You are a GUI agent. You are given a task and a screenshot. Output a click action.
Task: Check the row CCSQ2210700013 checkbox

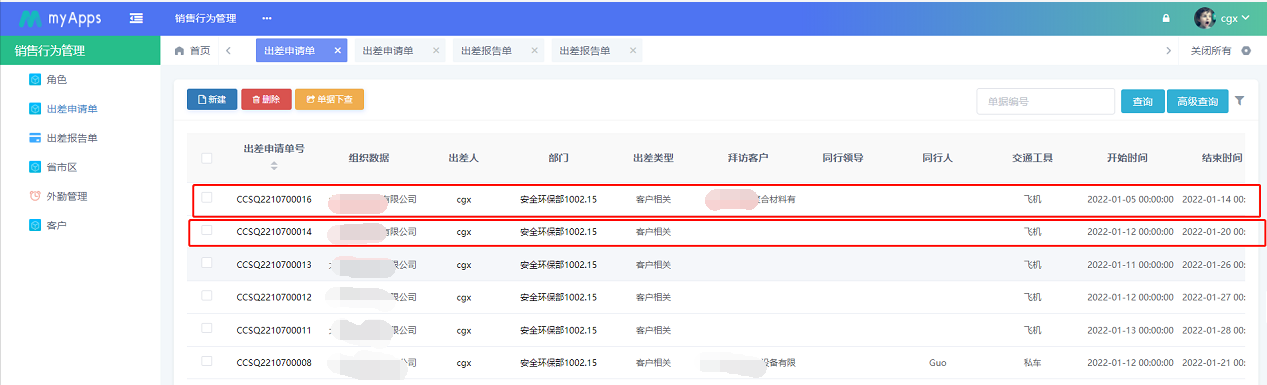pyautogui.click(x=207, y=263)
